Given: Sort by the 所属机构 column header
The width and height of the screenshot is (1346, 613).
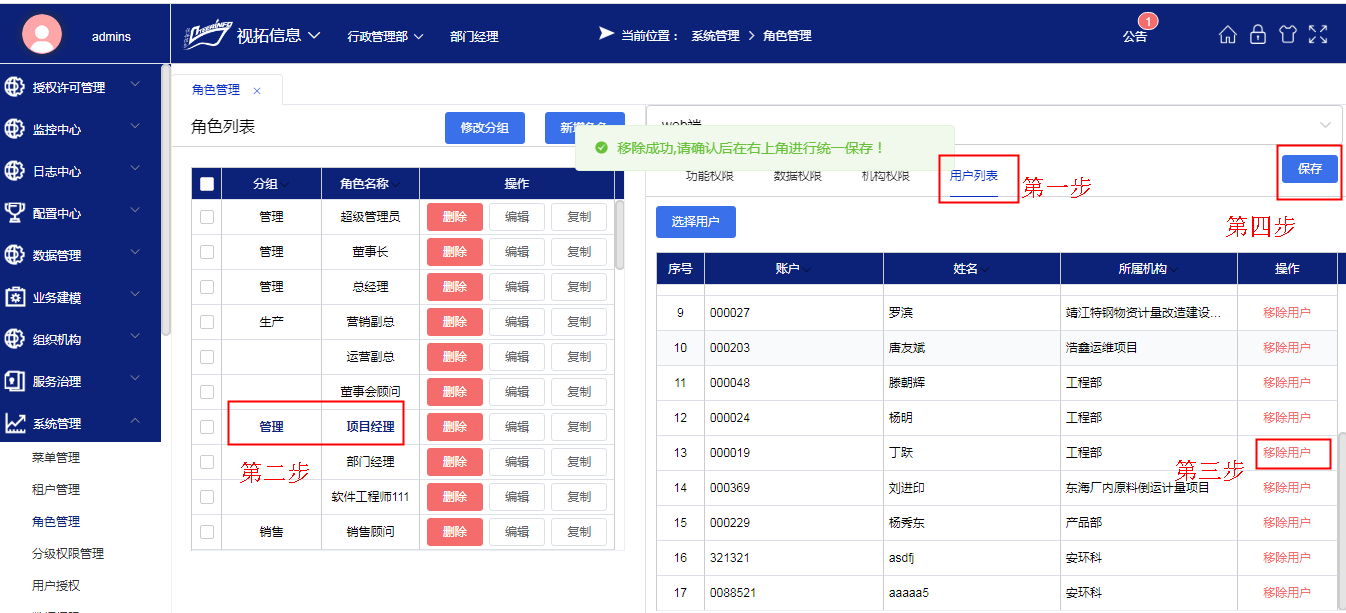Looking at the screenshot, I should tap(1149, 269).
